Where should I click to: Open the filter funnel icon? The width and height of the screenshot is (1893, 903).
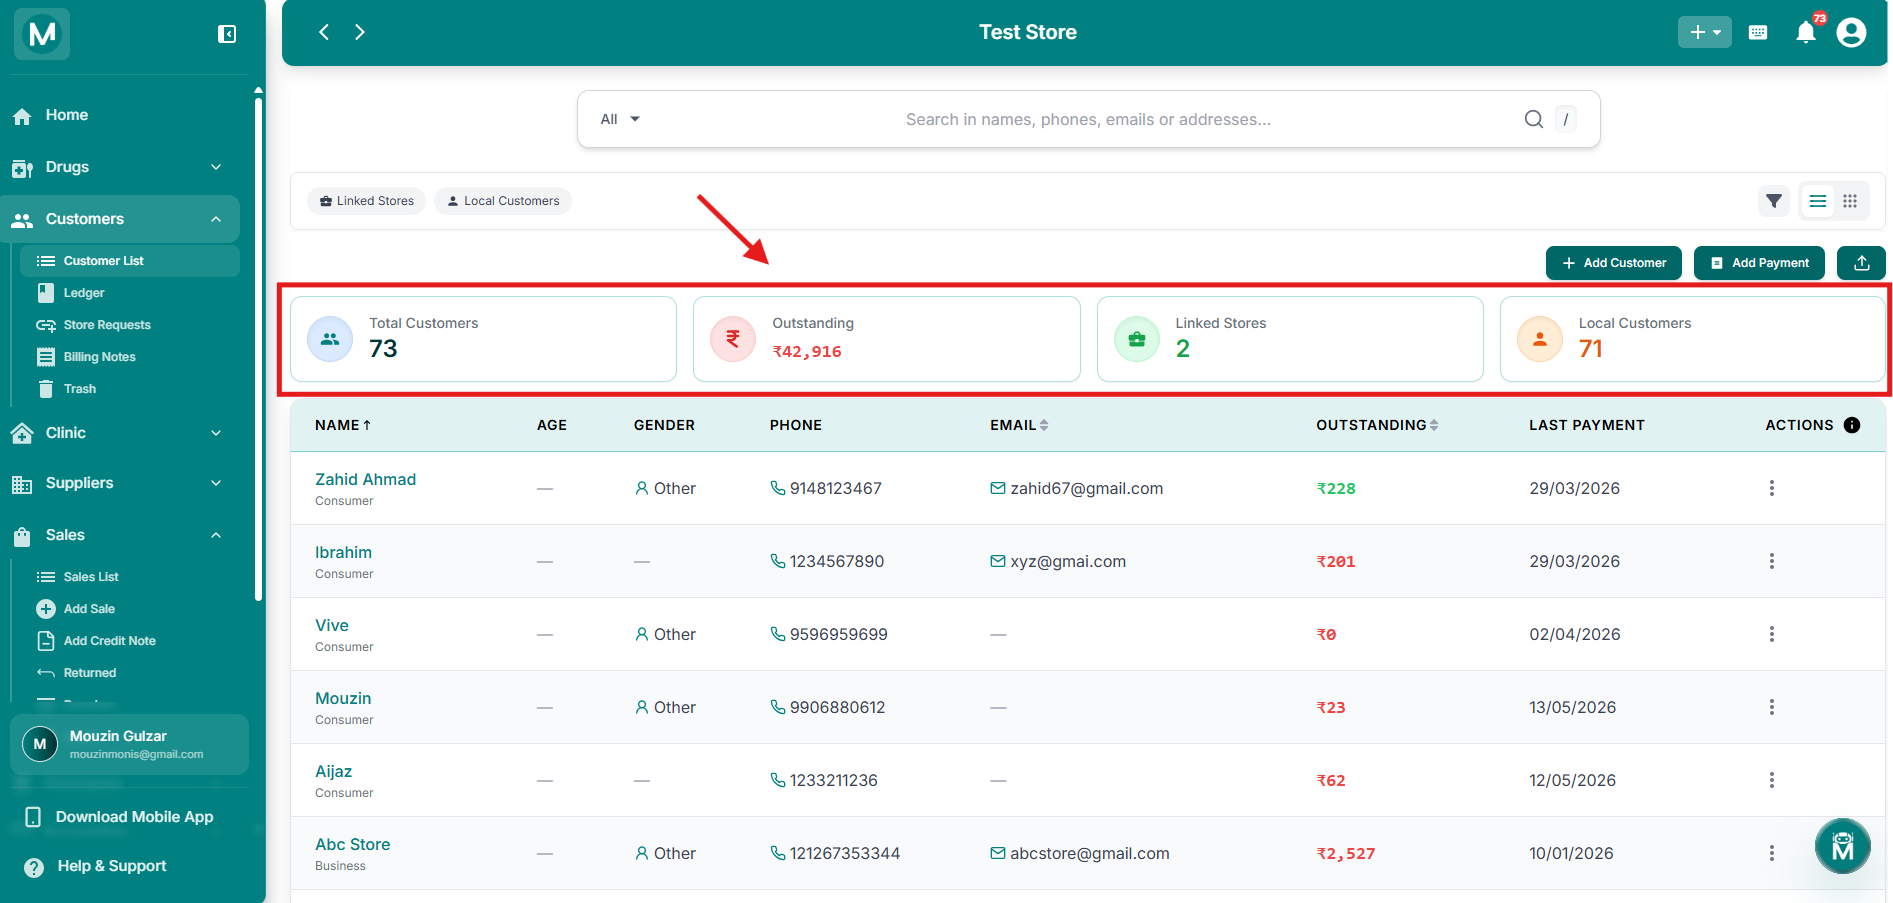[x=1774, y=201]
